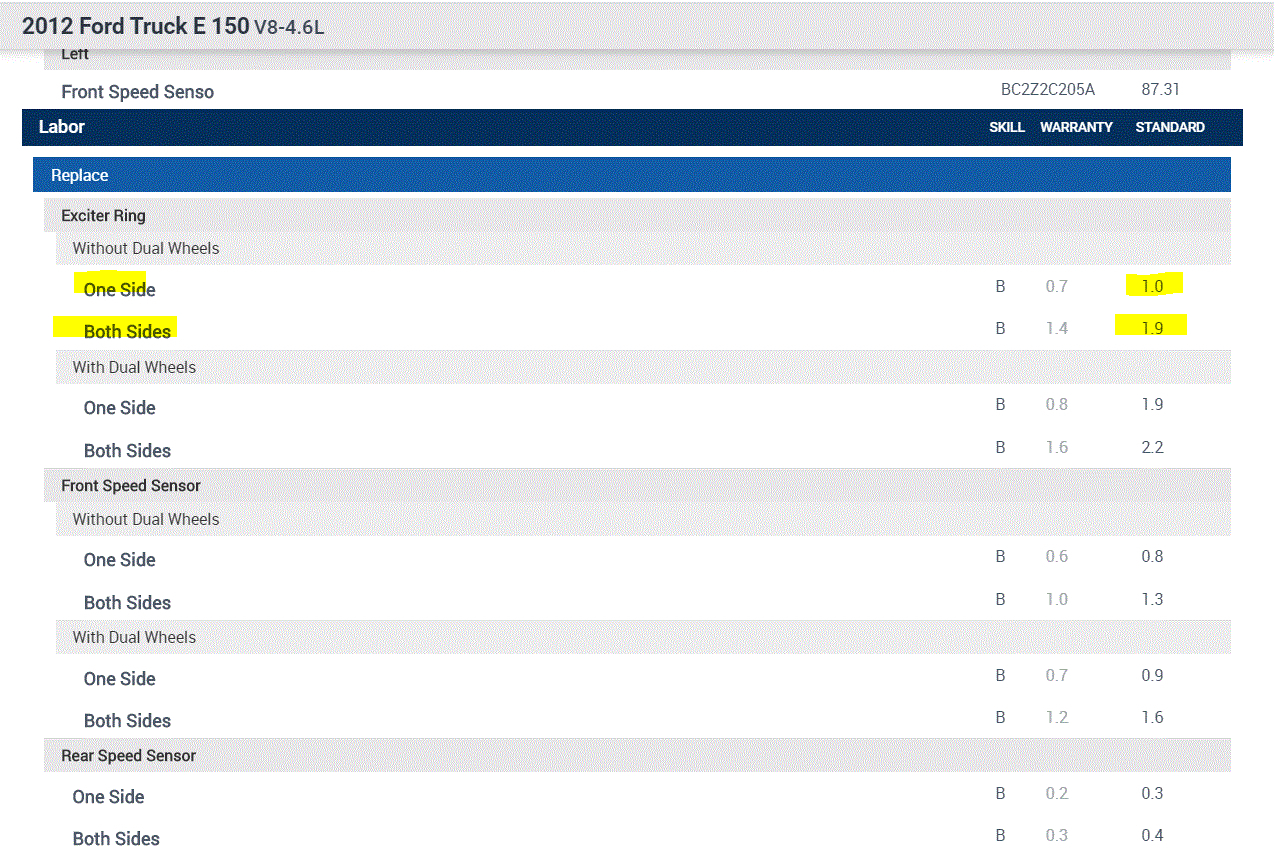1274x866 pixels.
Task: Click 0.3 standard for Rear Sensor One Side
Action: (x=1152, y=793)
